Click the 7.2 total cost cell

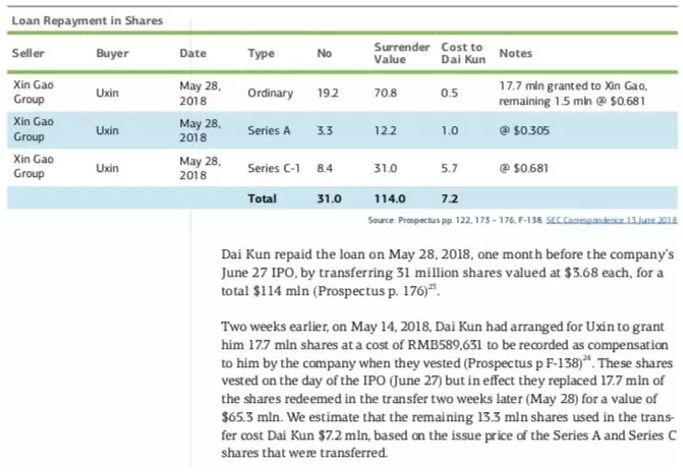point(450,199)
